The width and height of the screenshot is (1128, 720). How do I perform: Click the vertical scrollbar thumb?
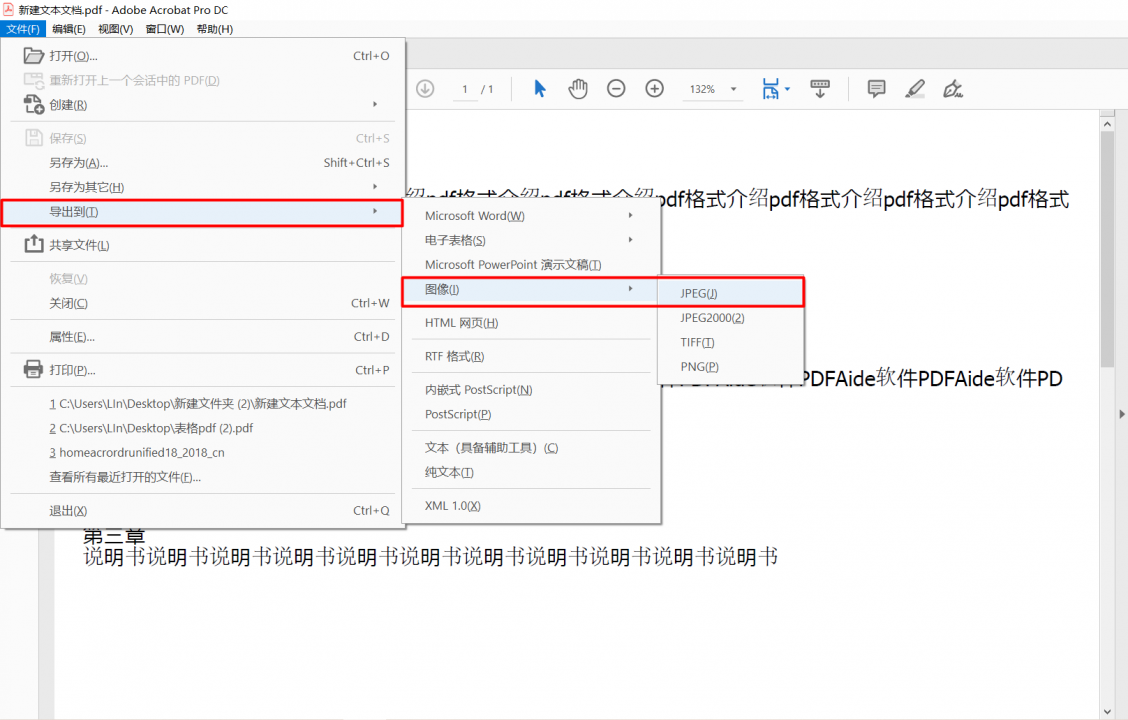tap(1107, 250)
